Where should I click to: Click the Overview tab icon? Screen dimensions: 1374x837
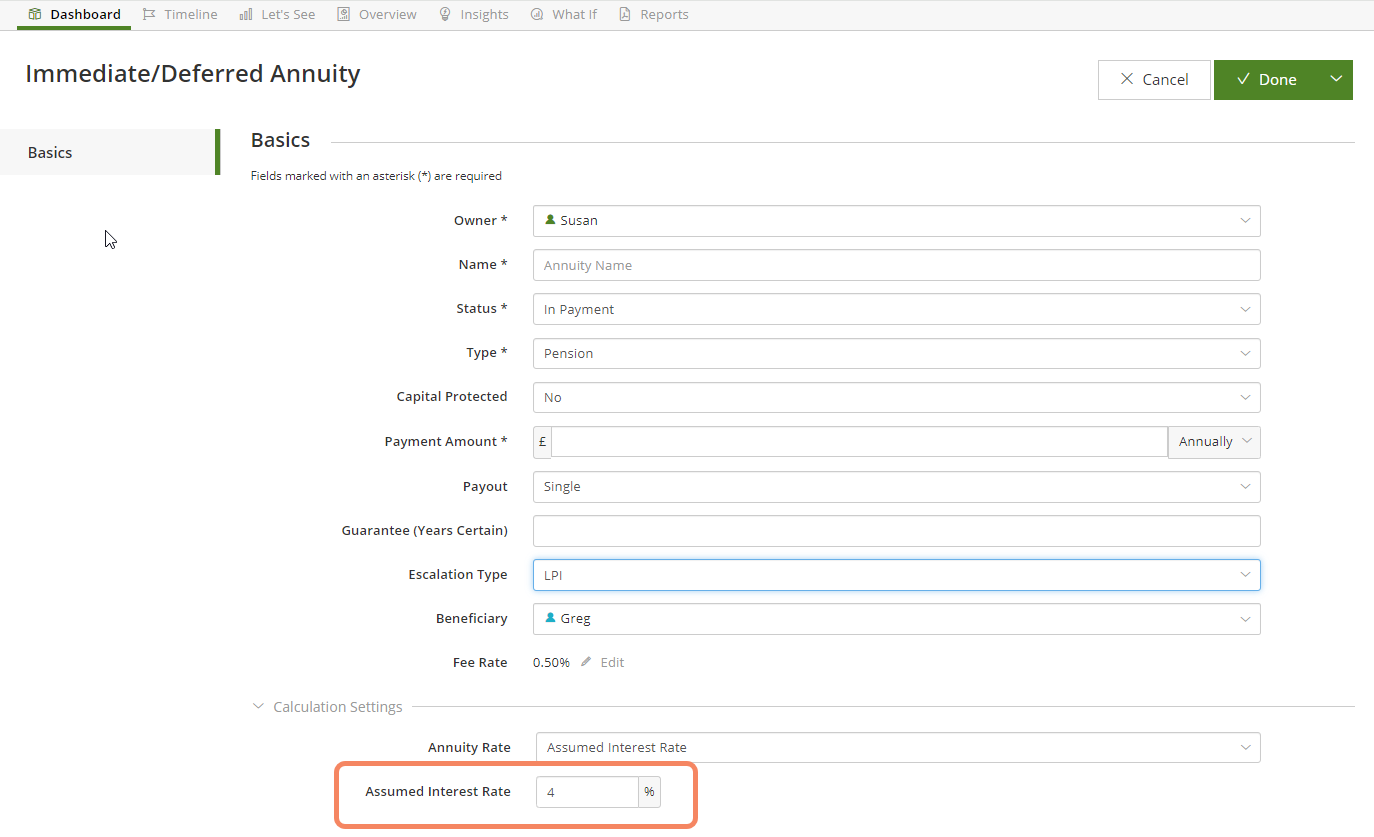point(344,15)
